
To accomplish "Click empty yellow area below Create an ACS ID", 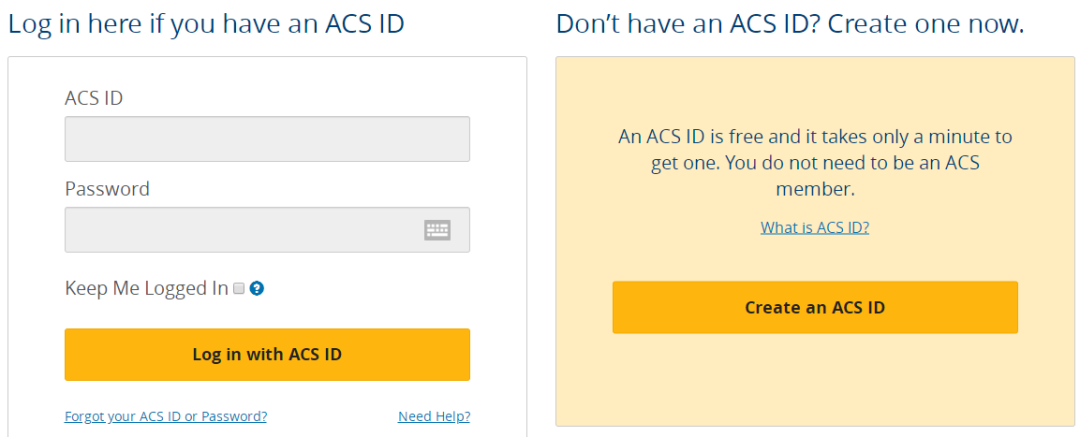I will (x=815, y=385).
